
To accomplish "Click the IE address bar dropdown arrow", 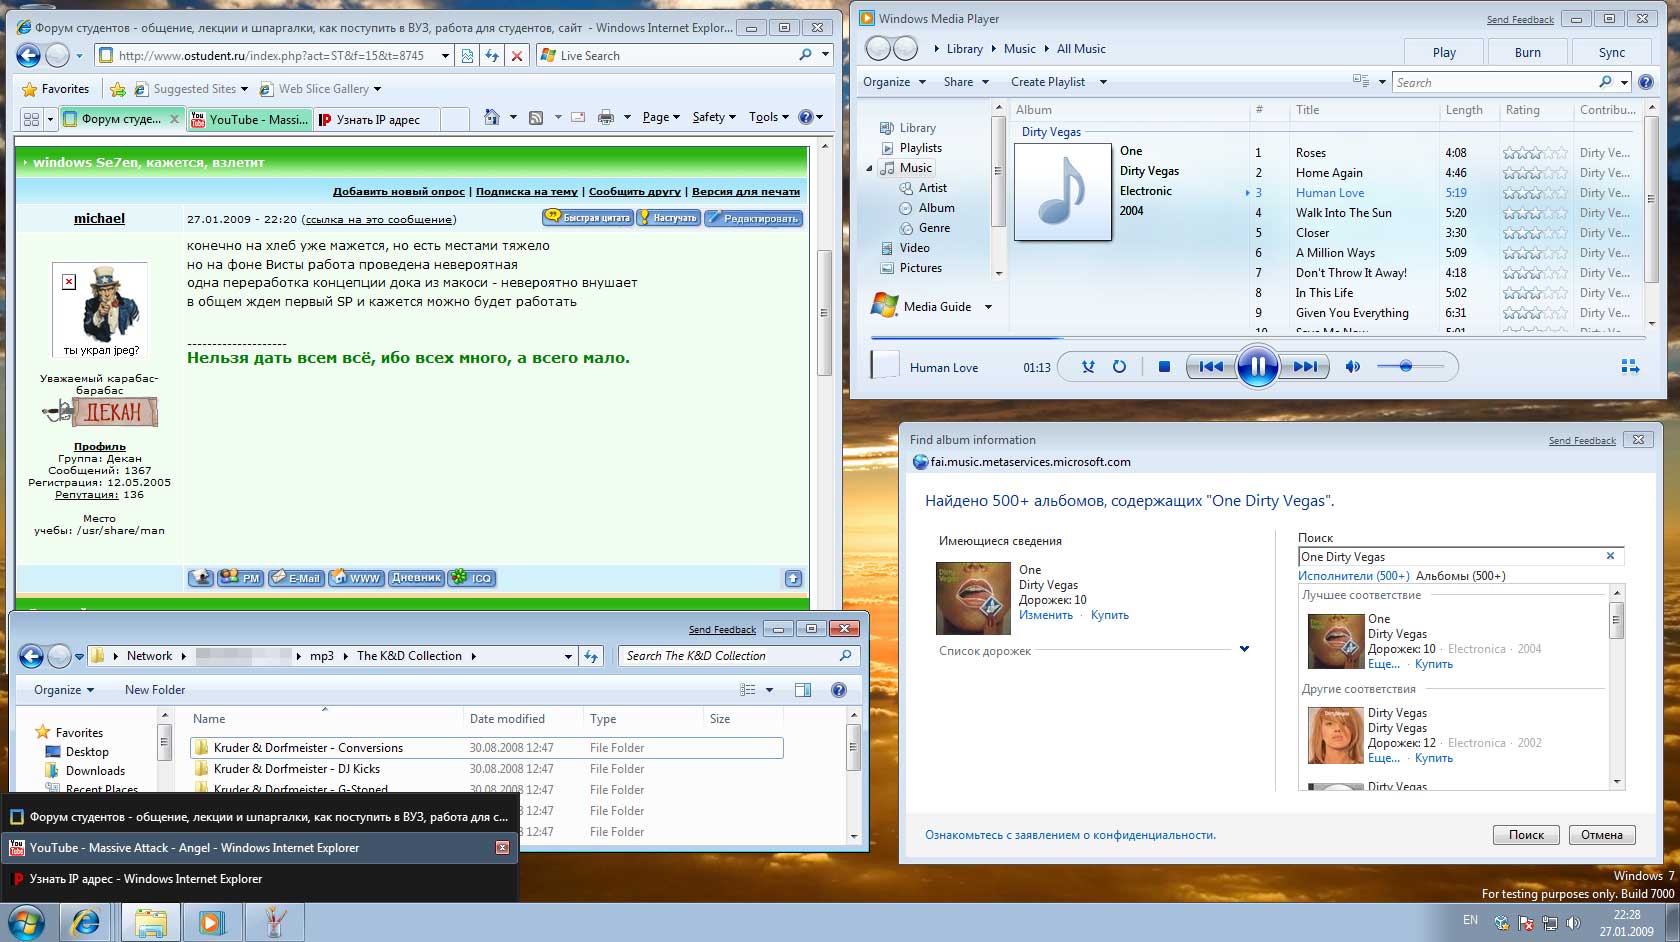I will [445, 56].
